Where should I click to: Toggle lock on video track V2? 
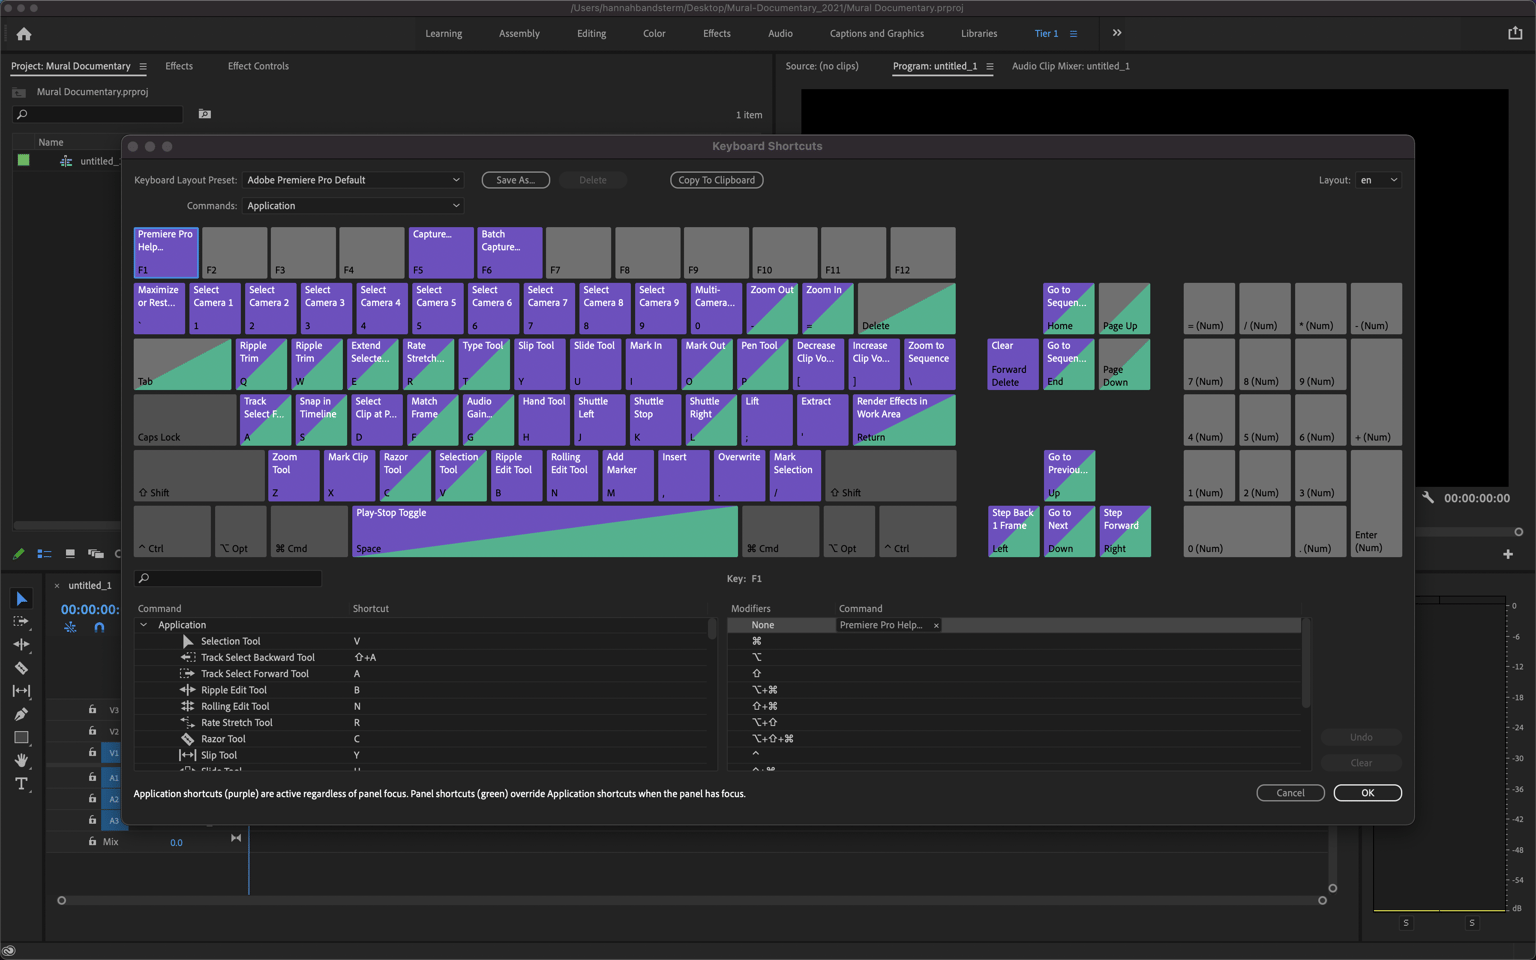(92, 731)
